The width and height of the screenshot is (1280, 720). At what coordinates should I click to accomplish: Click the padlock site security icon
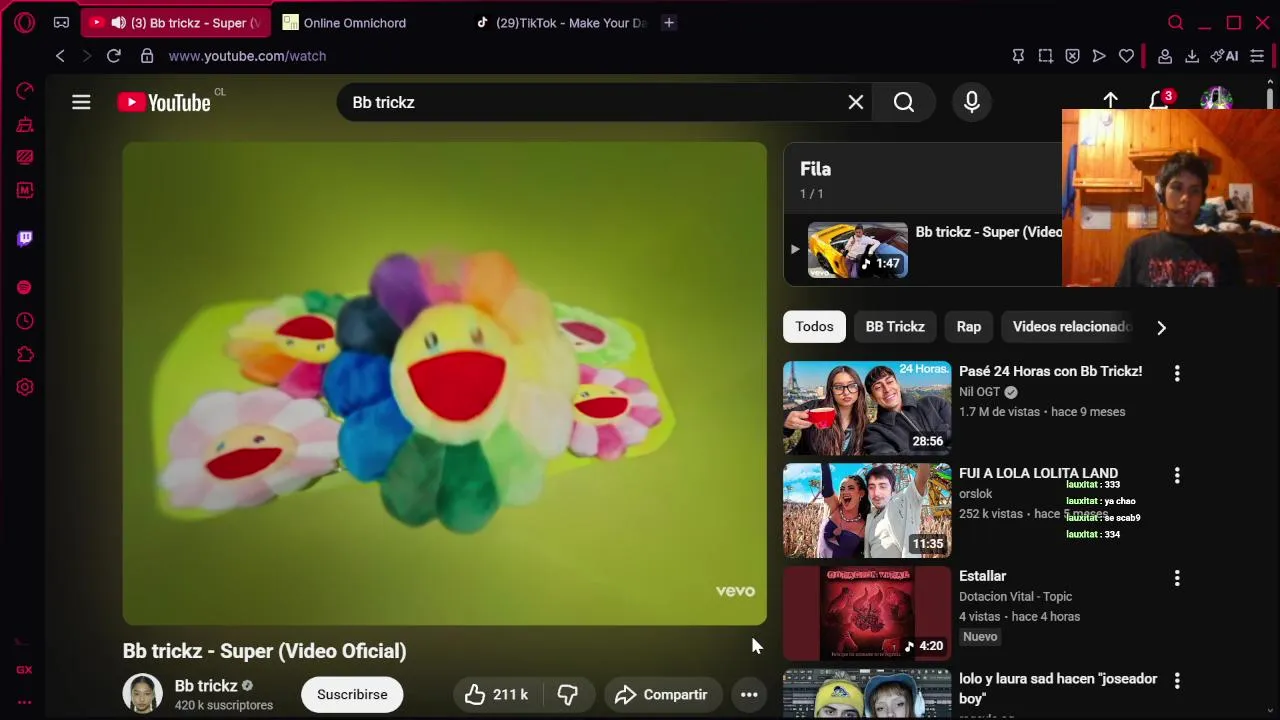(x=147, y=56)
